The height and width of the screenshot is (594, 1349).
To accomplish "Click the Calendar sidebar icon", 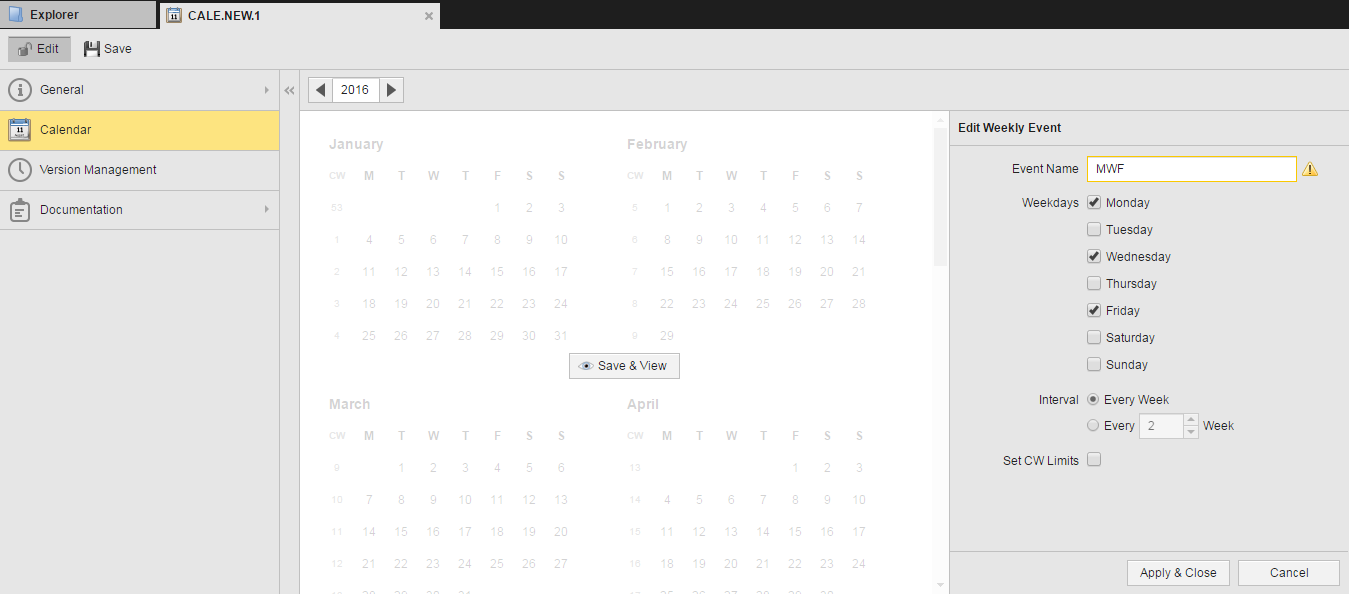I will click(20, 130).
